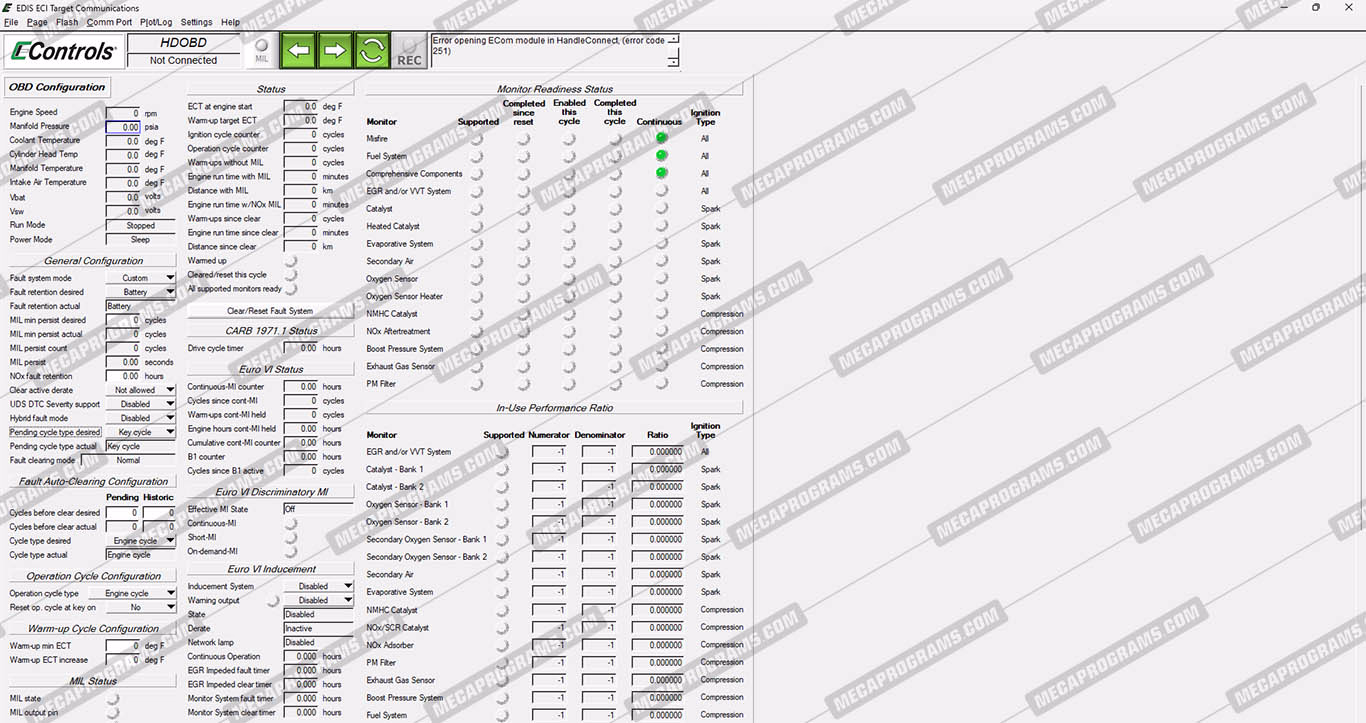Click the green left arrow previous page button
This screenshot has height=723, width=1366.
(298, 50)
